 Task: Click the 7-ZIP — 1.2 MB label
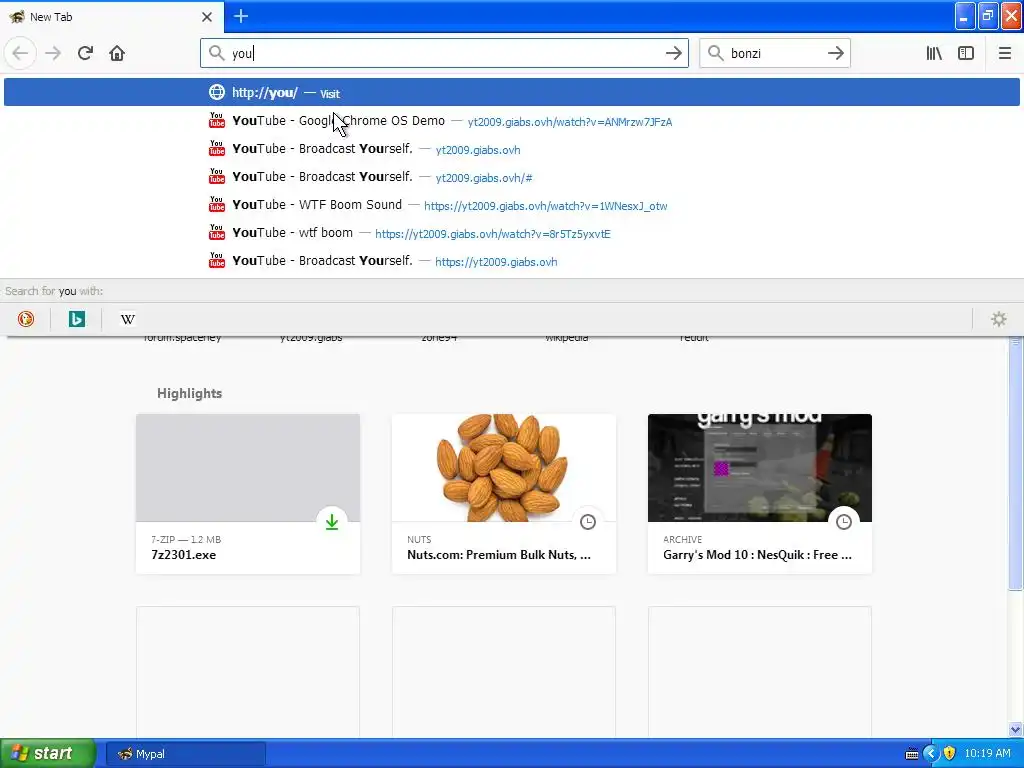coord(186,539)
